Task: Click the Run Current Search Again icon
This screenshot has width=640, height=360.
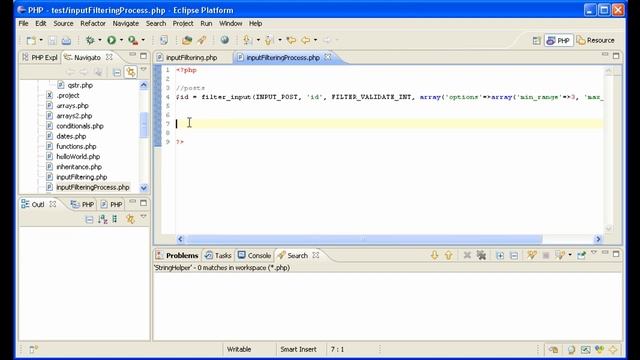Action: coord(531,256)
